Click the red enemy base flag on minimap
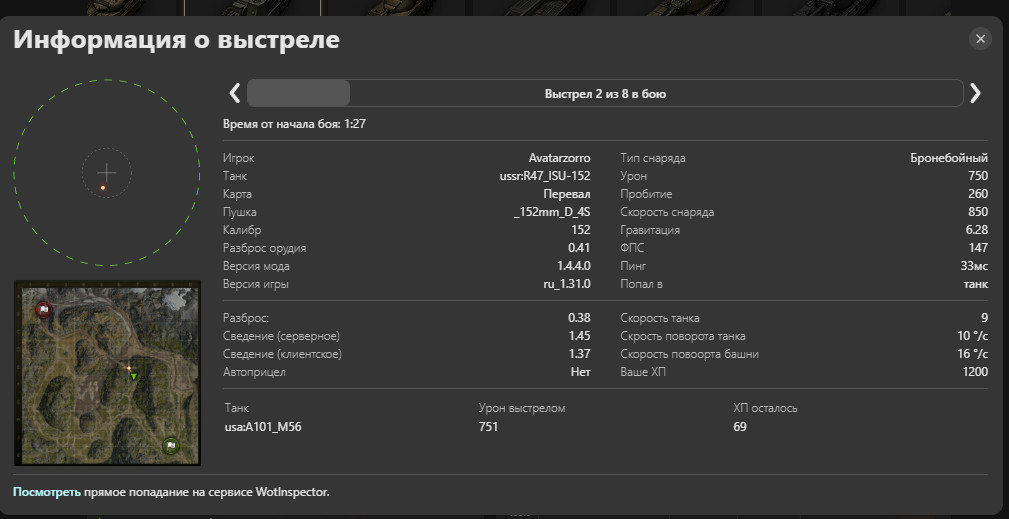This screenshot has width=1009, height=519. tap(43, 309)
